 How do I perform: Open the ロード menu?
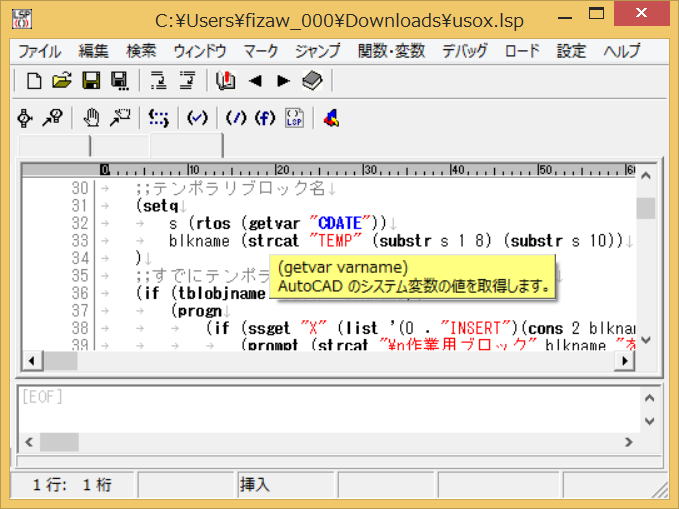(x=522, y=51)
